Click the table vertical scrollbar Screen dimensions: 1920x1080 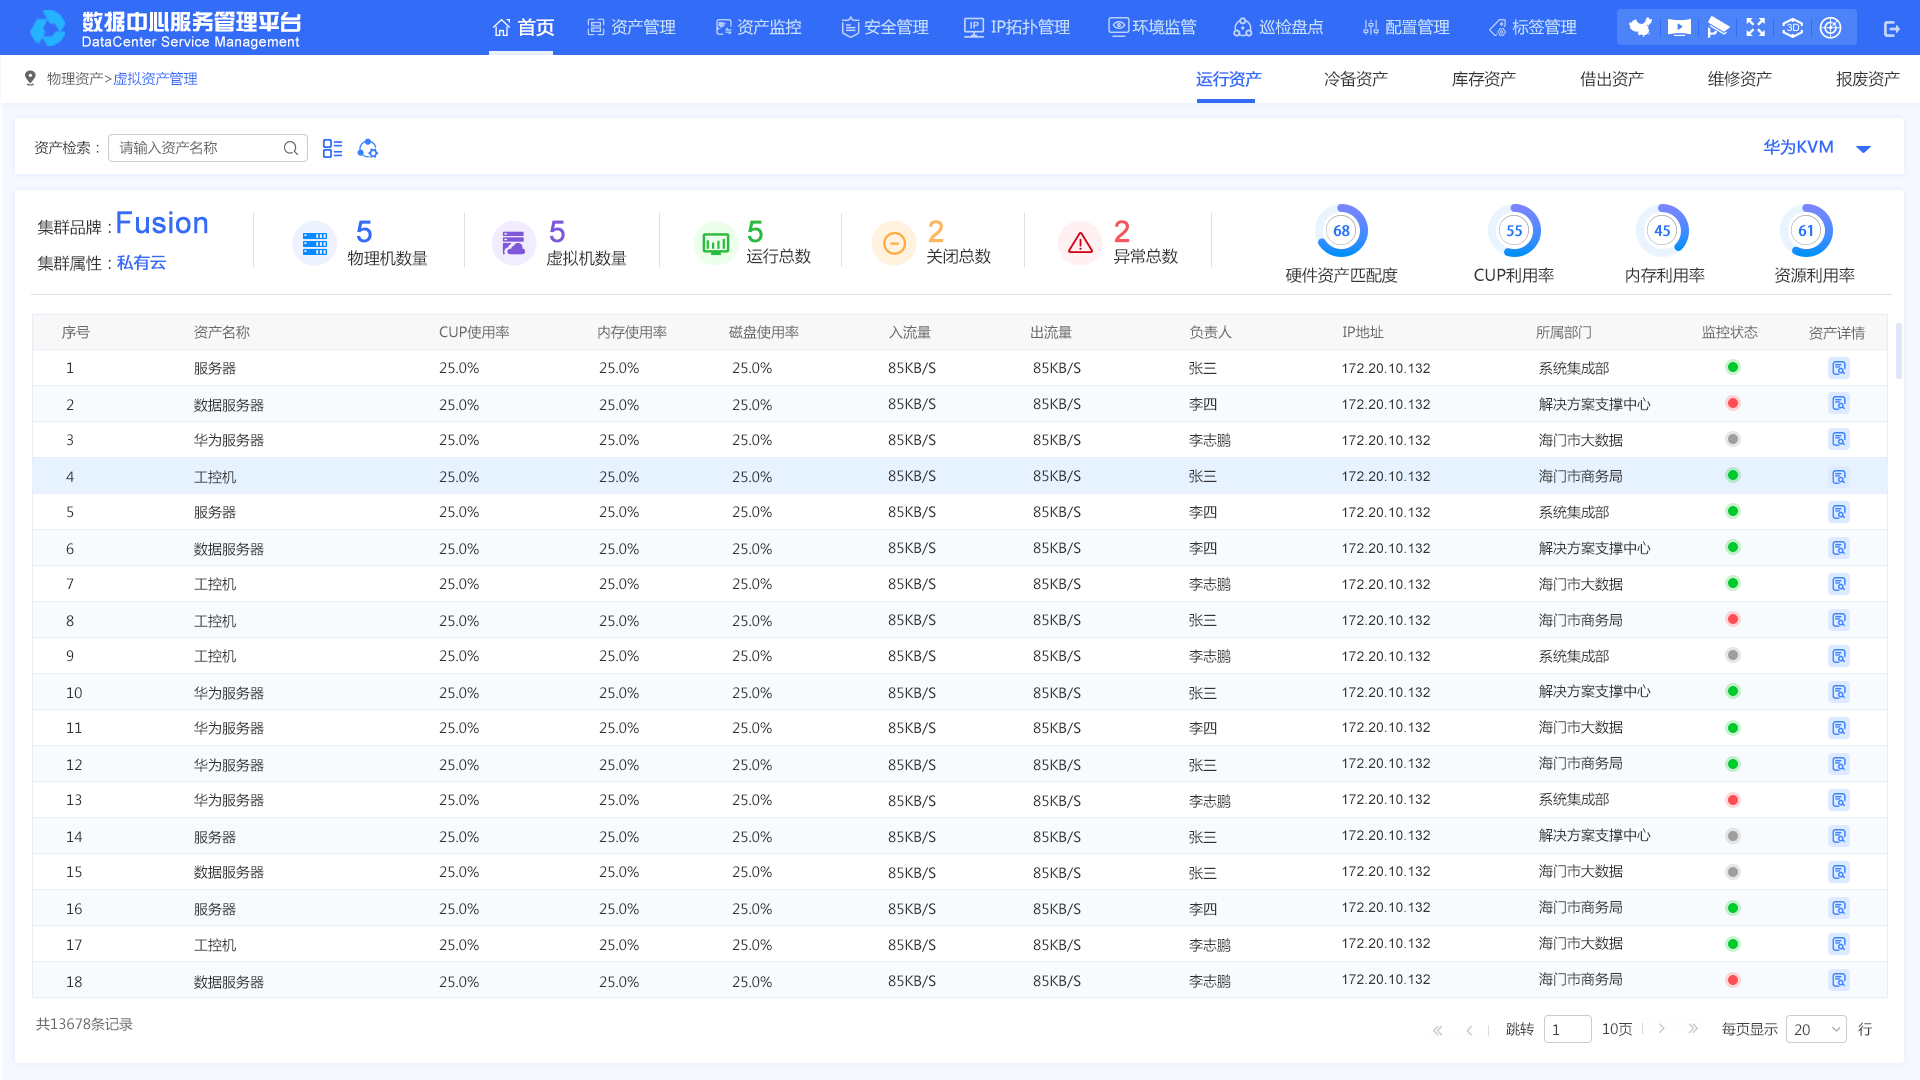point(1898,351)
